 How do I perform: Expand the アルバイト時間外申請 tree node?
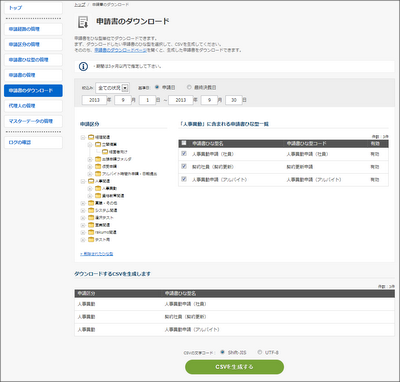pos(90,174)
